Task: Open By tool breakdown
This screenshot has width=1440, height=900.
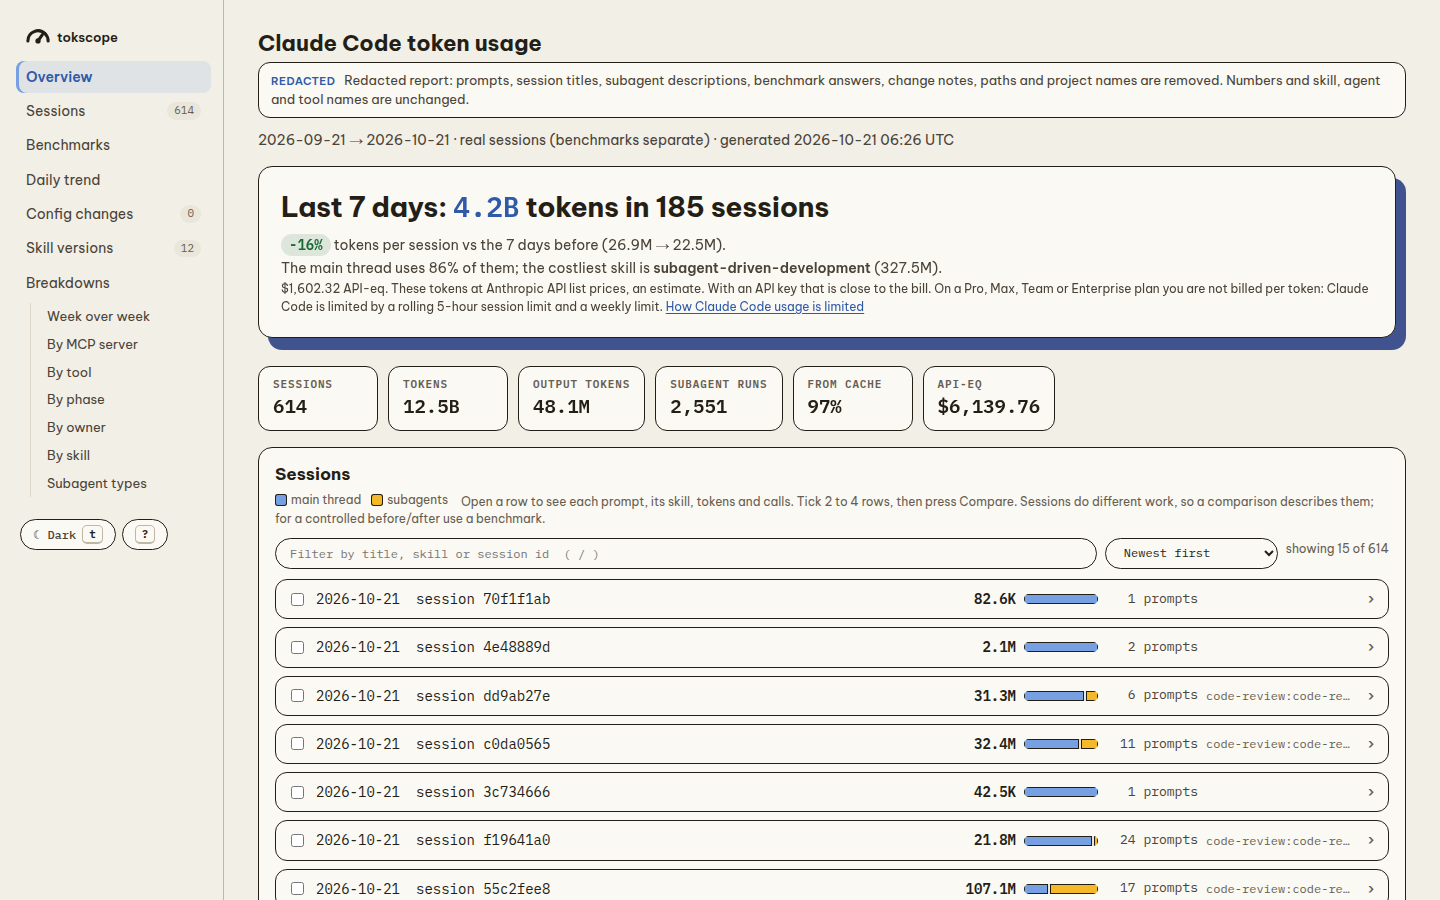Action: pyautogui.click(x=69, y=372)
